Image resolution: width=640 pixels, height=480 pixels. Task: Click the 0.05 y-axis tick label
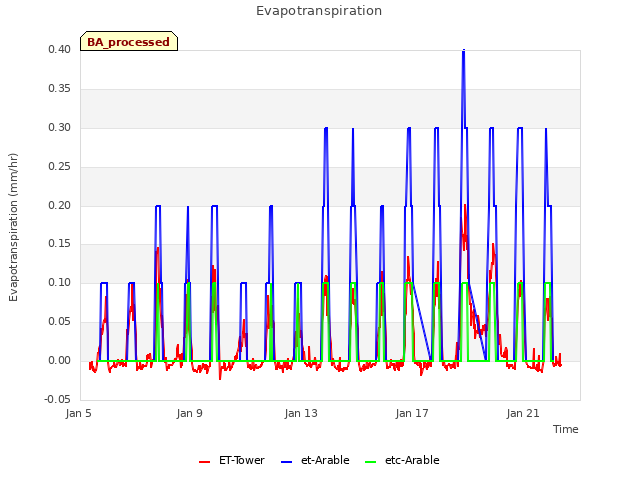(60, 322)
